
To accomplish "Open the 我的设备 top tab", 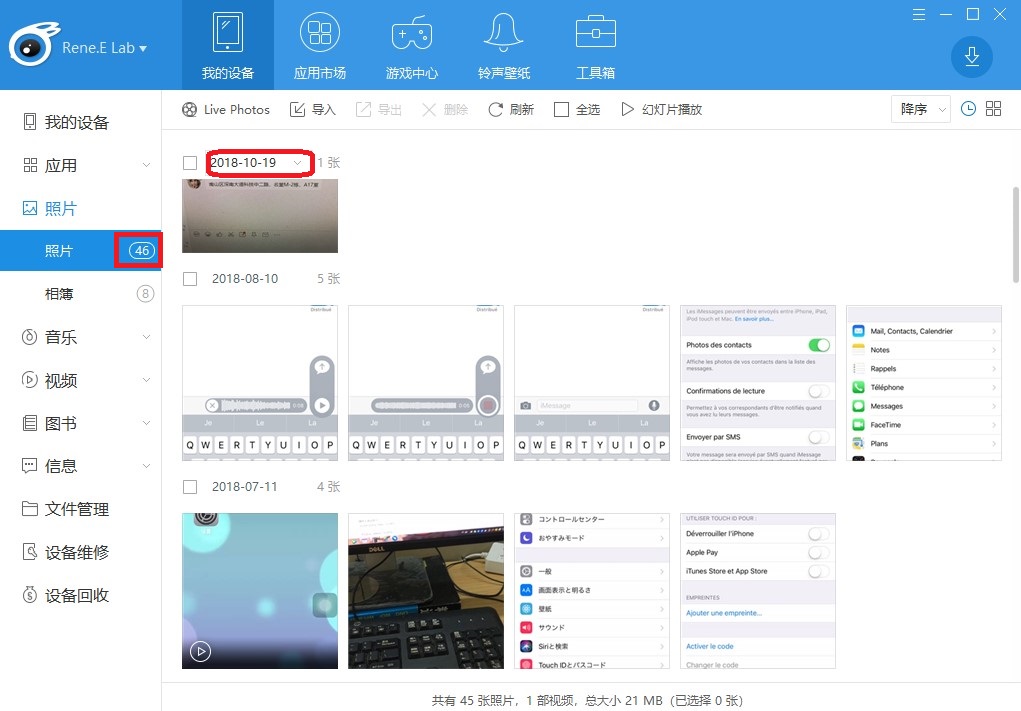I will click(x=227, y=45).
